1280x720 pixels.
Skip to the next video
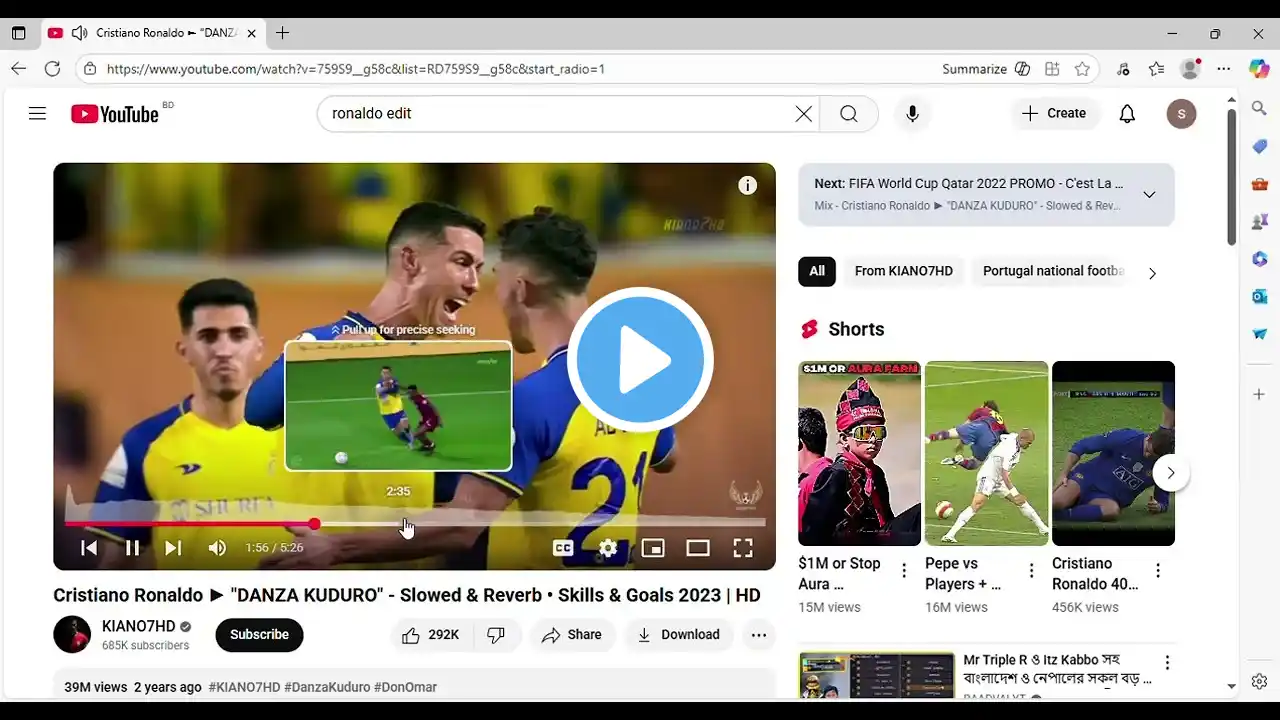tap(173, 548)
